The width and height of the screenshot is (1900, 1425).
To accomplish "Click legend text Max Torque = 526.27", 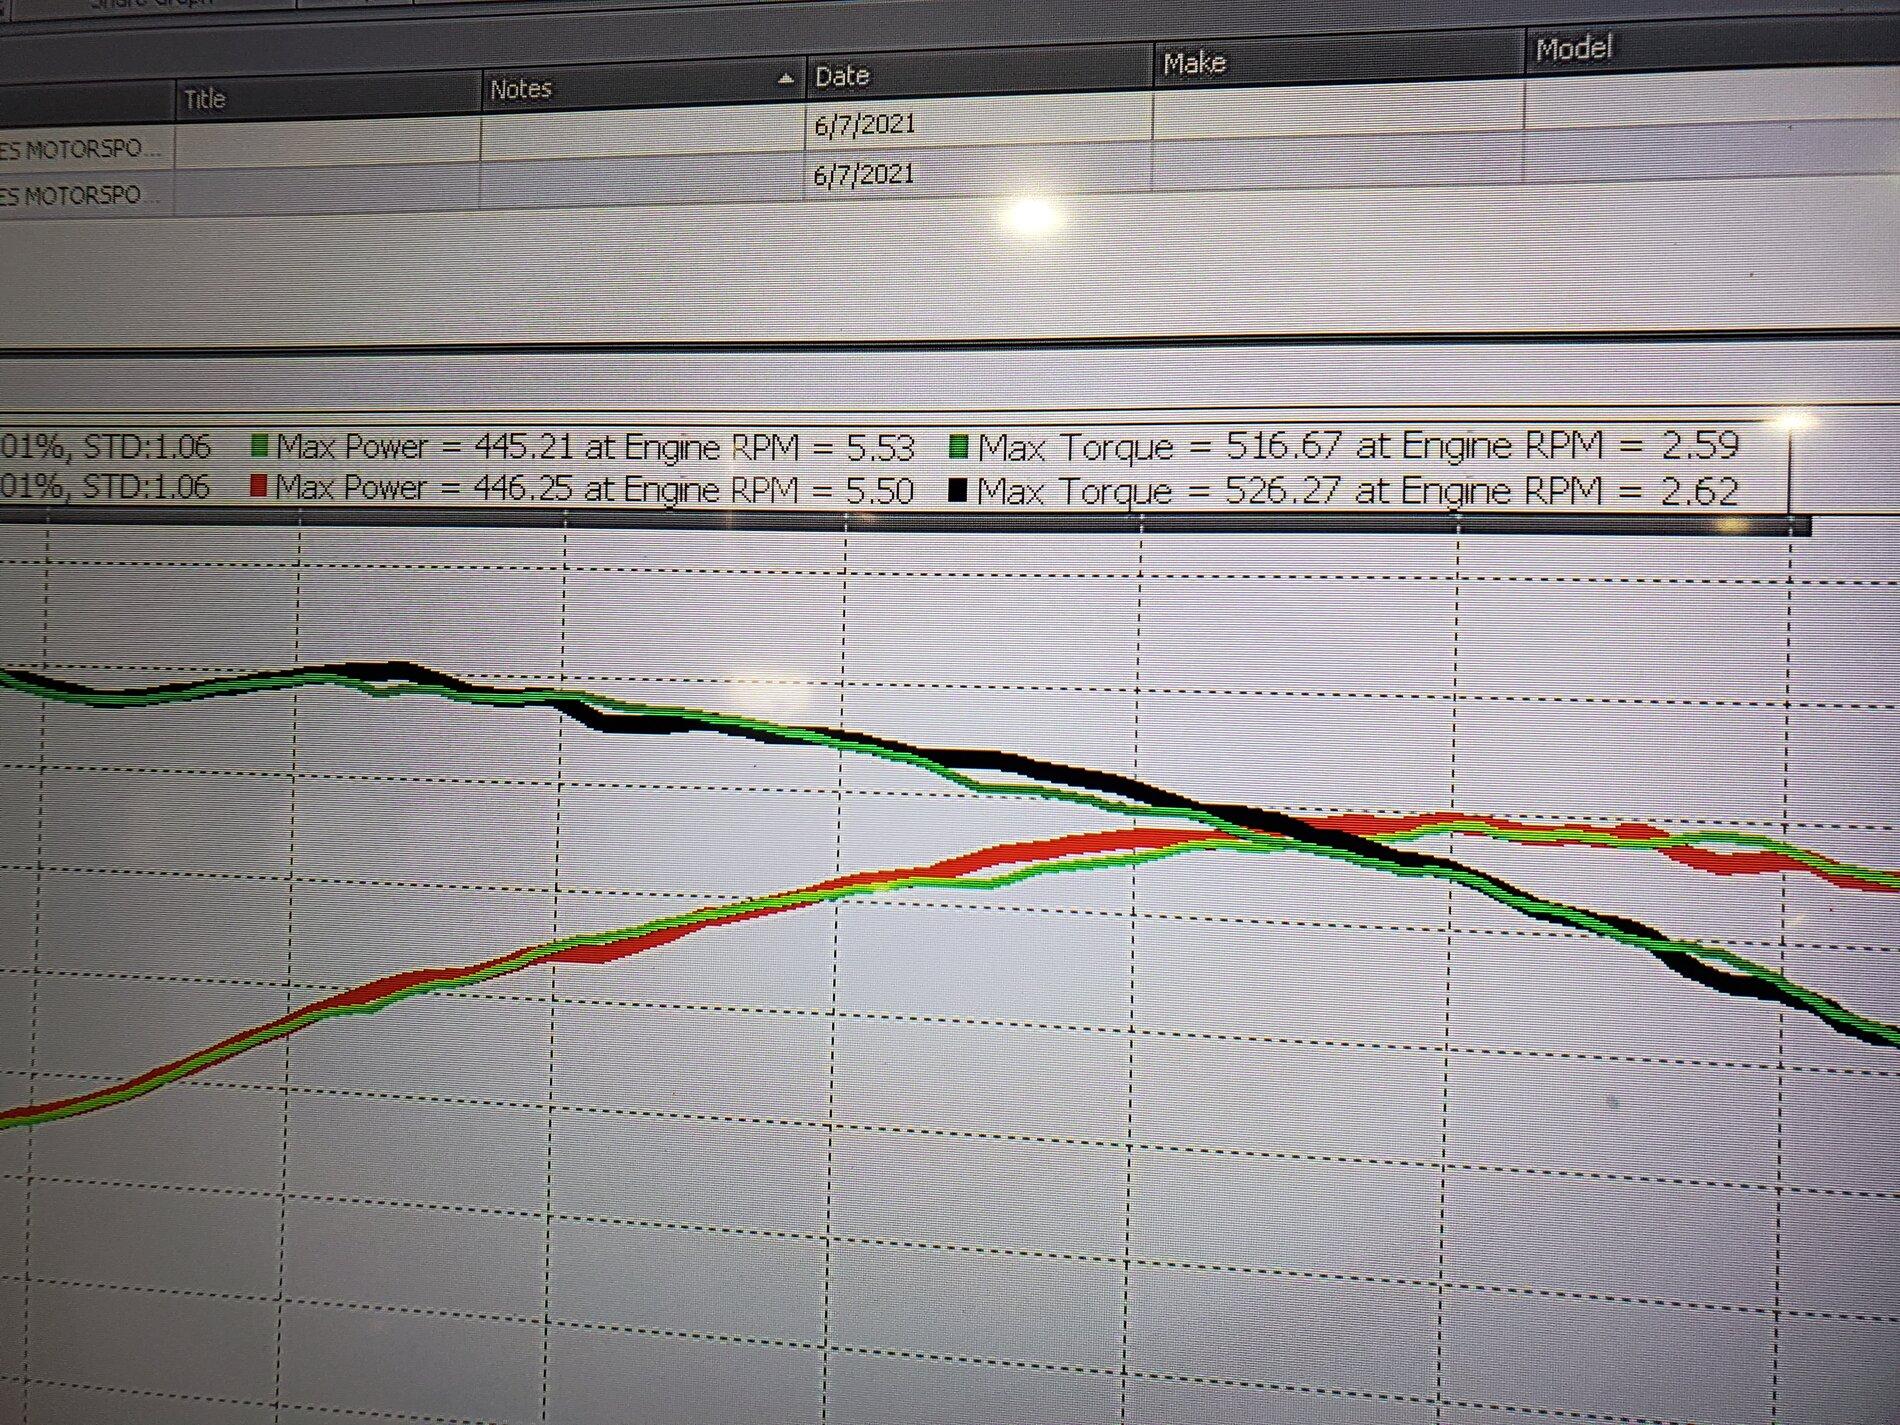I will coord(1160,491).
